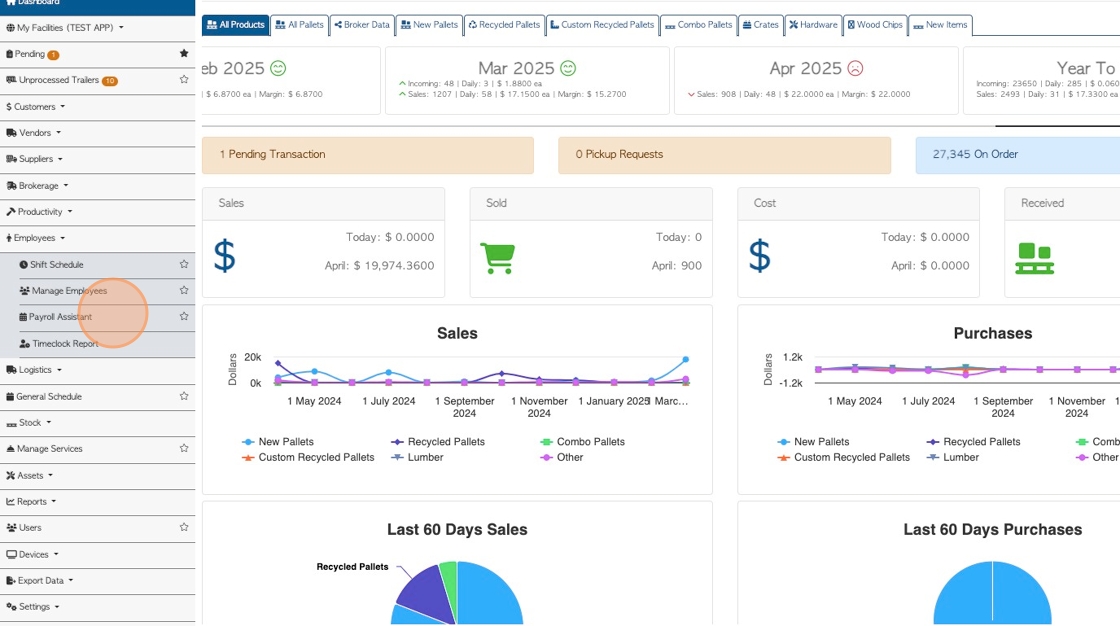1120x626 pixels.
Task: Click the New Pallets marker in Purchases legend
Action: point(784,442)
